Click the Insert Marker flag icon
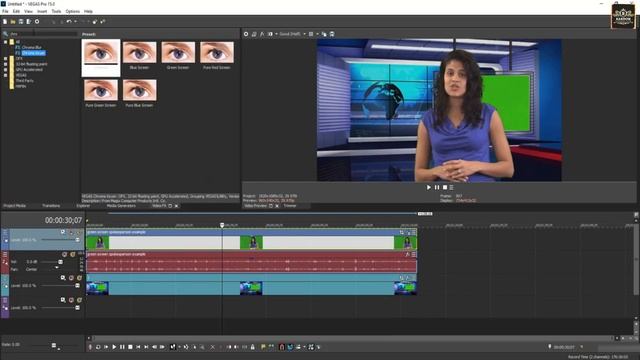This screenshot has height=360, width=640. [x=263, y=347]
